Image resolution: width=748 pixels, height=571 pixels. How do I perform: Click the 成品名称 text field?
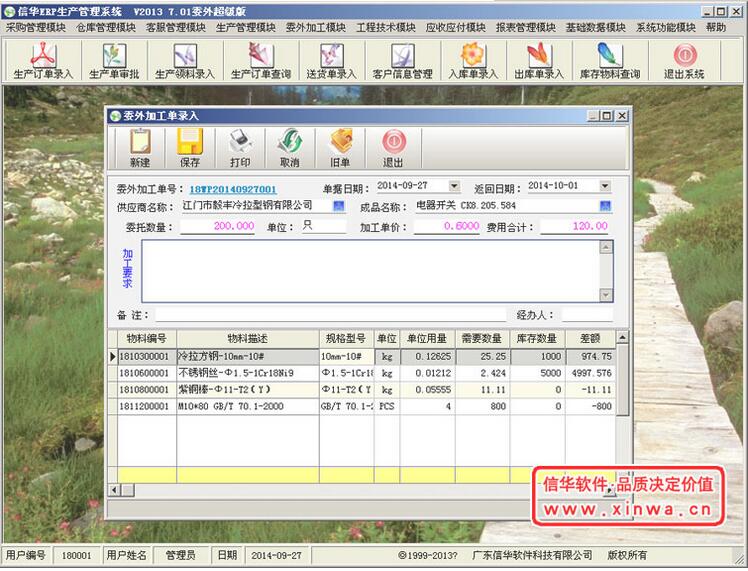pos(507,206)
